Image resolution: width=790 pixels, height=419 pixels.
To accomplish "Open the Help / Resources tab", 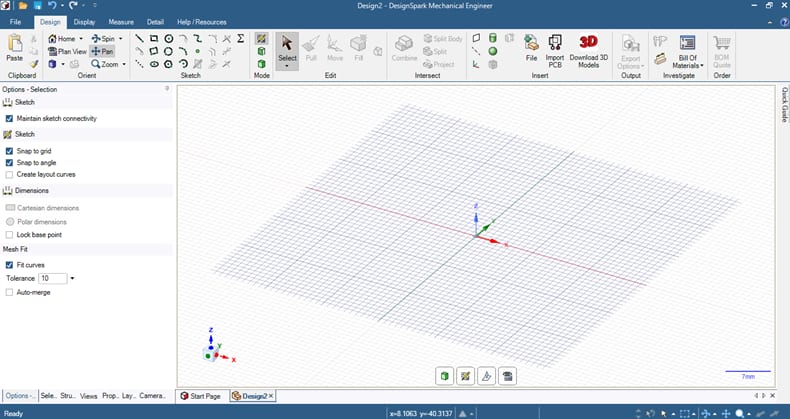I will pos(202,22).
